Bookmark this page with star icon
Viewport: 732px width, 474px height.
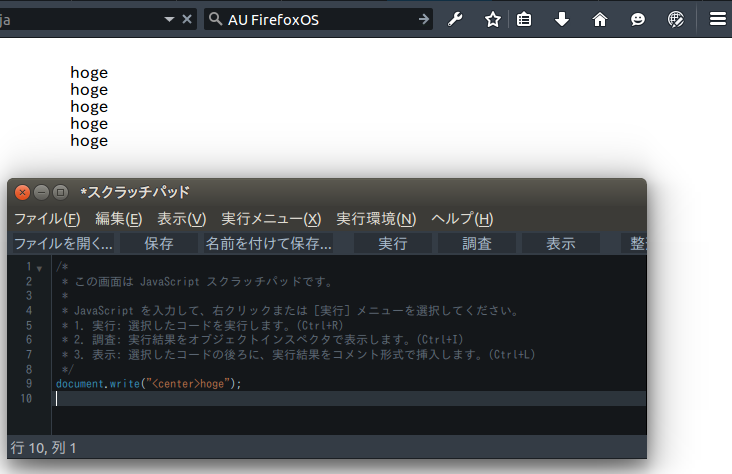click(x=493, y=20)
